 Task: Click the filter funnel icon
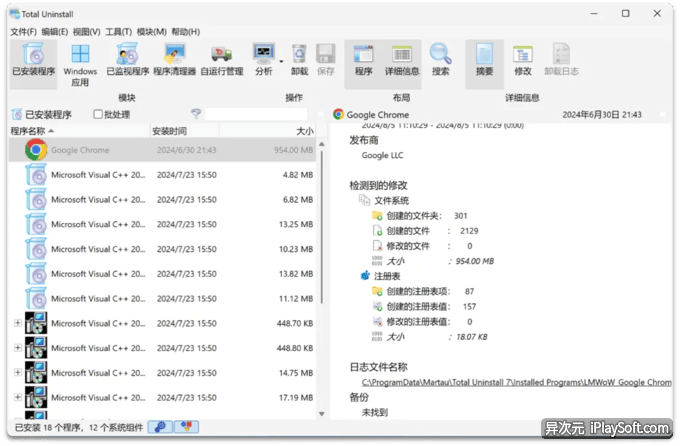tap(196, 114)
